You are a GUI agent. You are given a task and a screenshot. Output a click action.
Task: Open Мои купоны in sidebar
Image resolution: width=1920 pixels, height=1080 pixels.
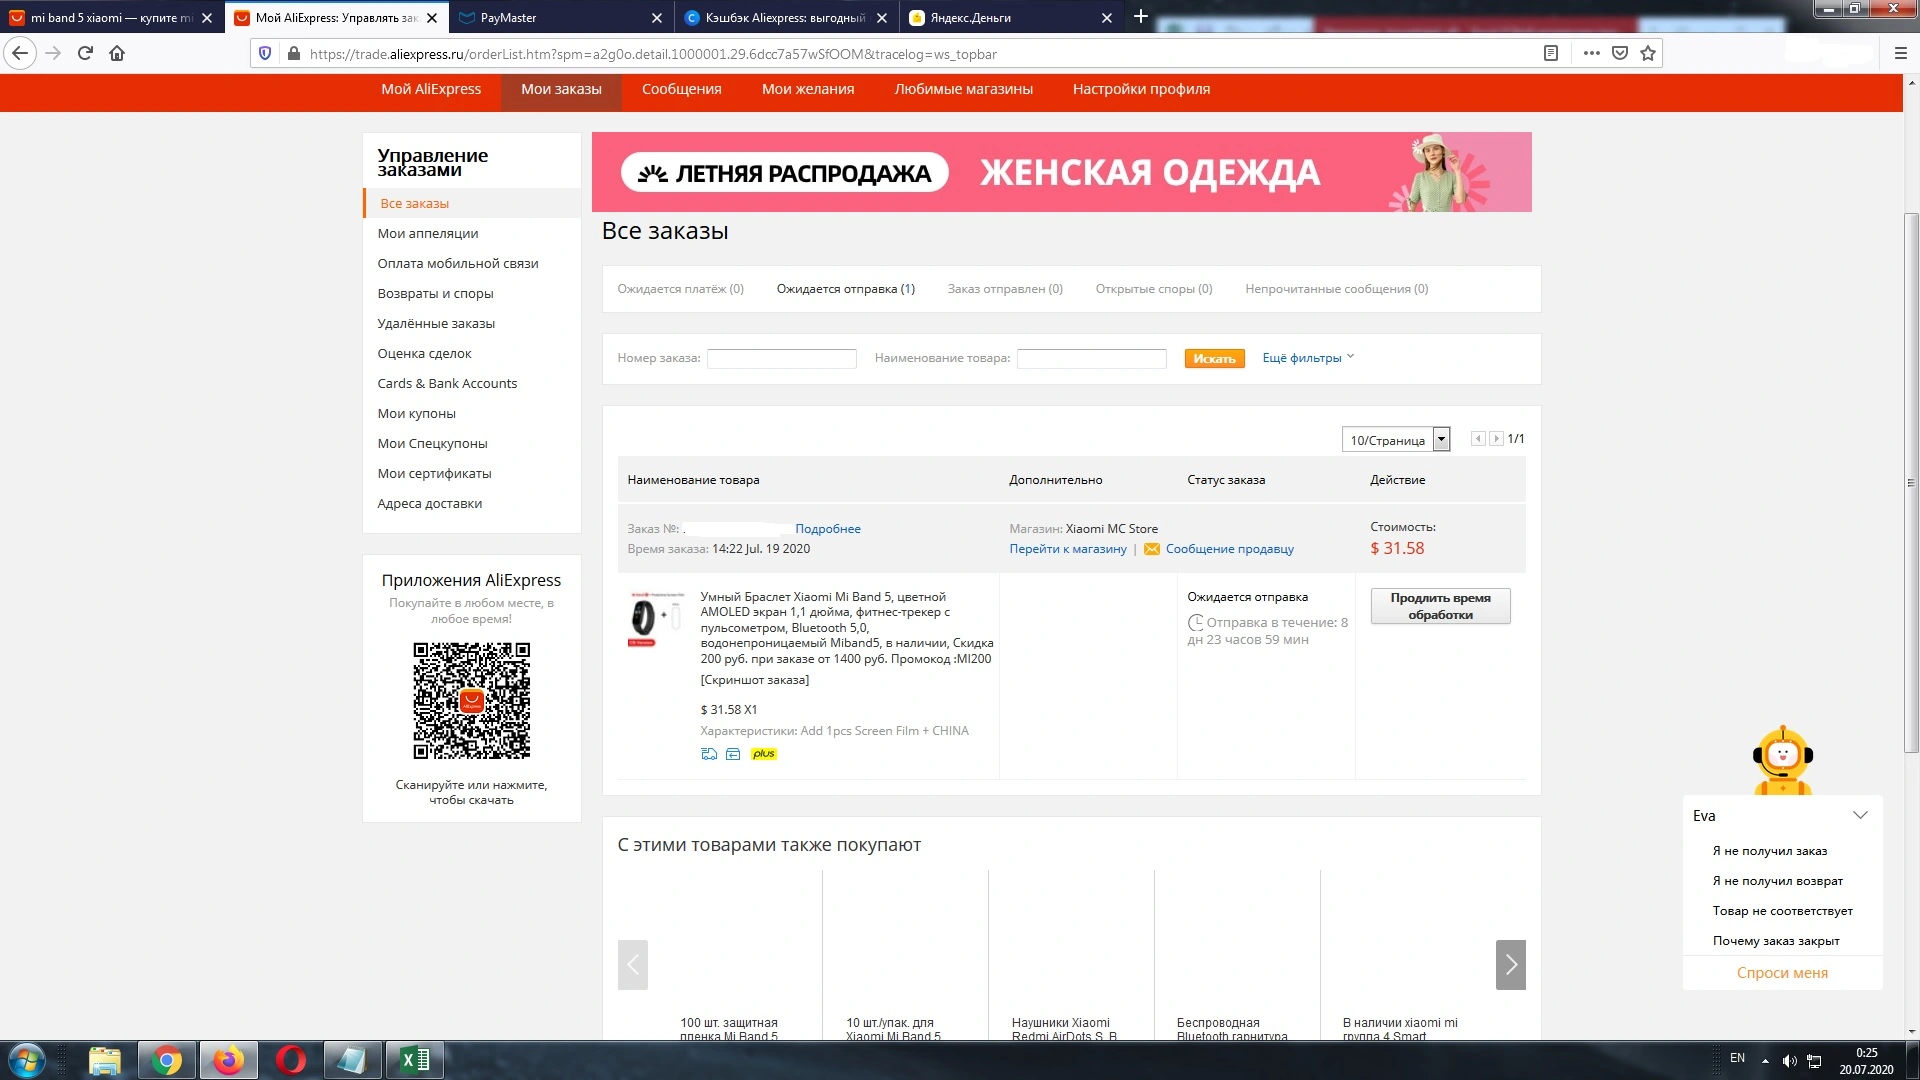tap(416, 413)
